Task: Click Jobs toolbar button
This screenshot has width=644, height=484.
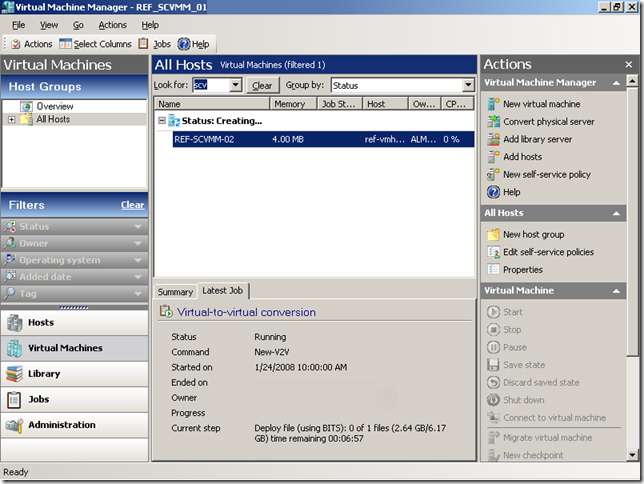Action: 154,44
